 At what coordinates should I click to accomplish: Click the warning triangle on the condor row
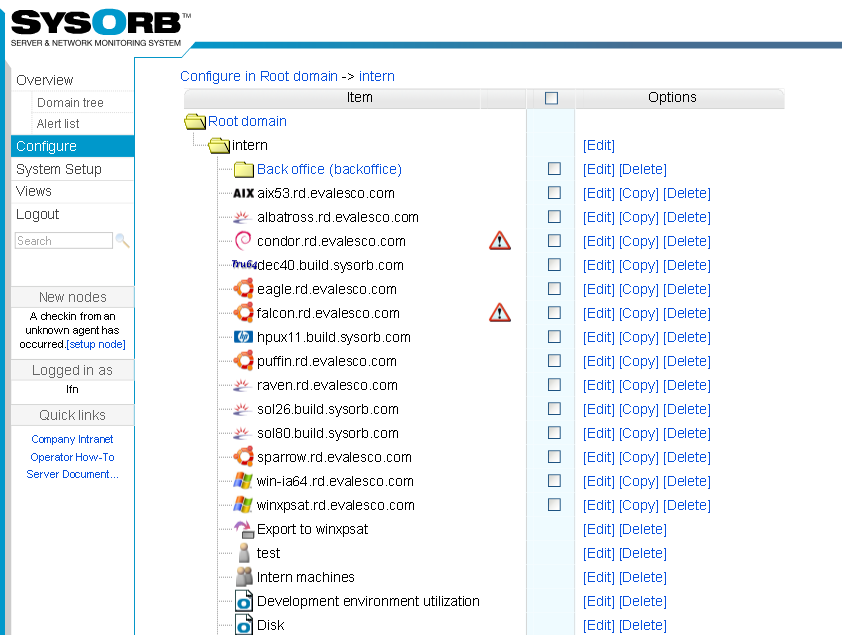click(x=500, y=241)
